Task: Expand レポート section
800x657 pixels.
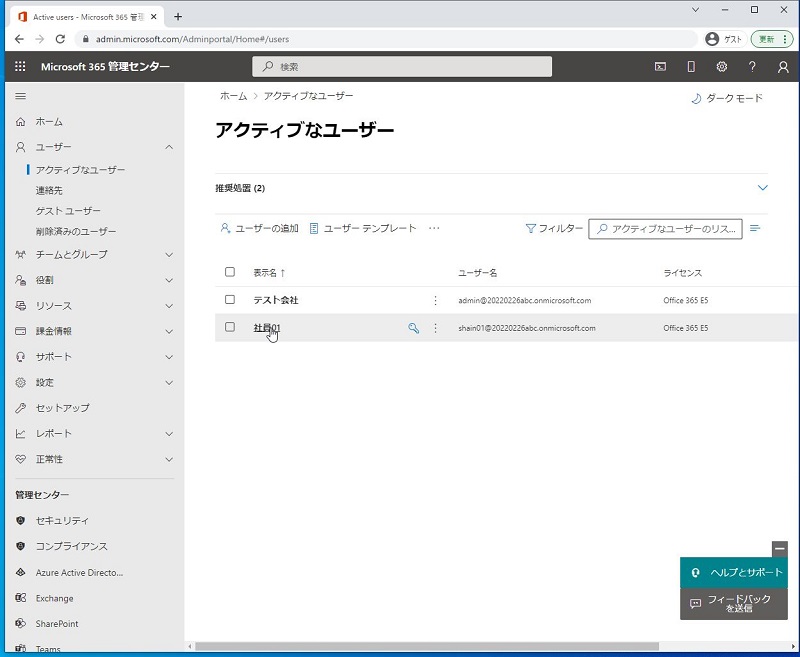Action: (169, 434)
